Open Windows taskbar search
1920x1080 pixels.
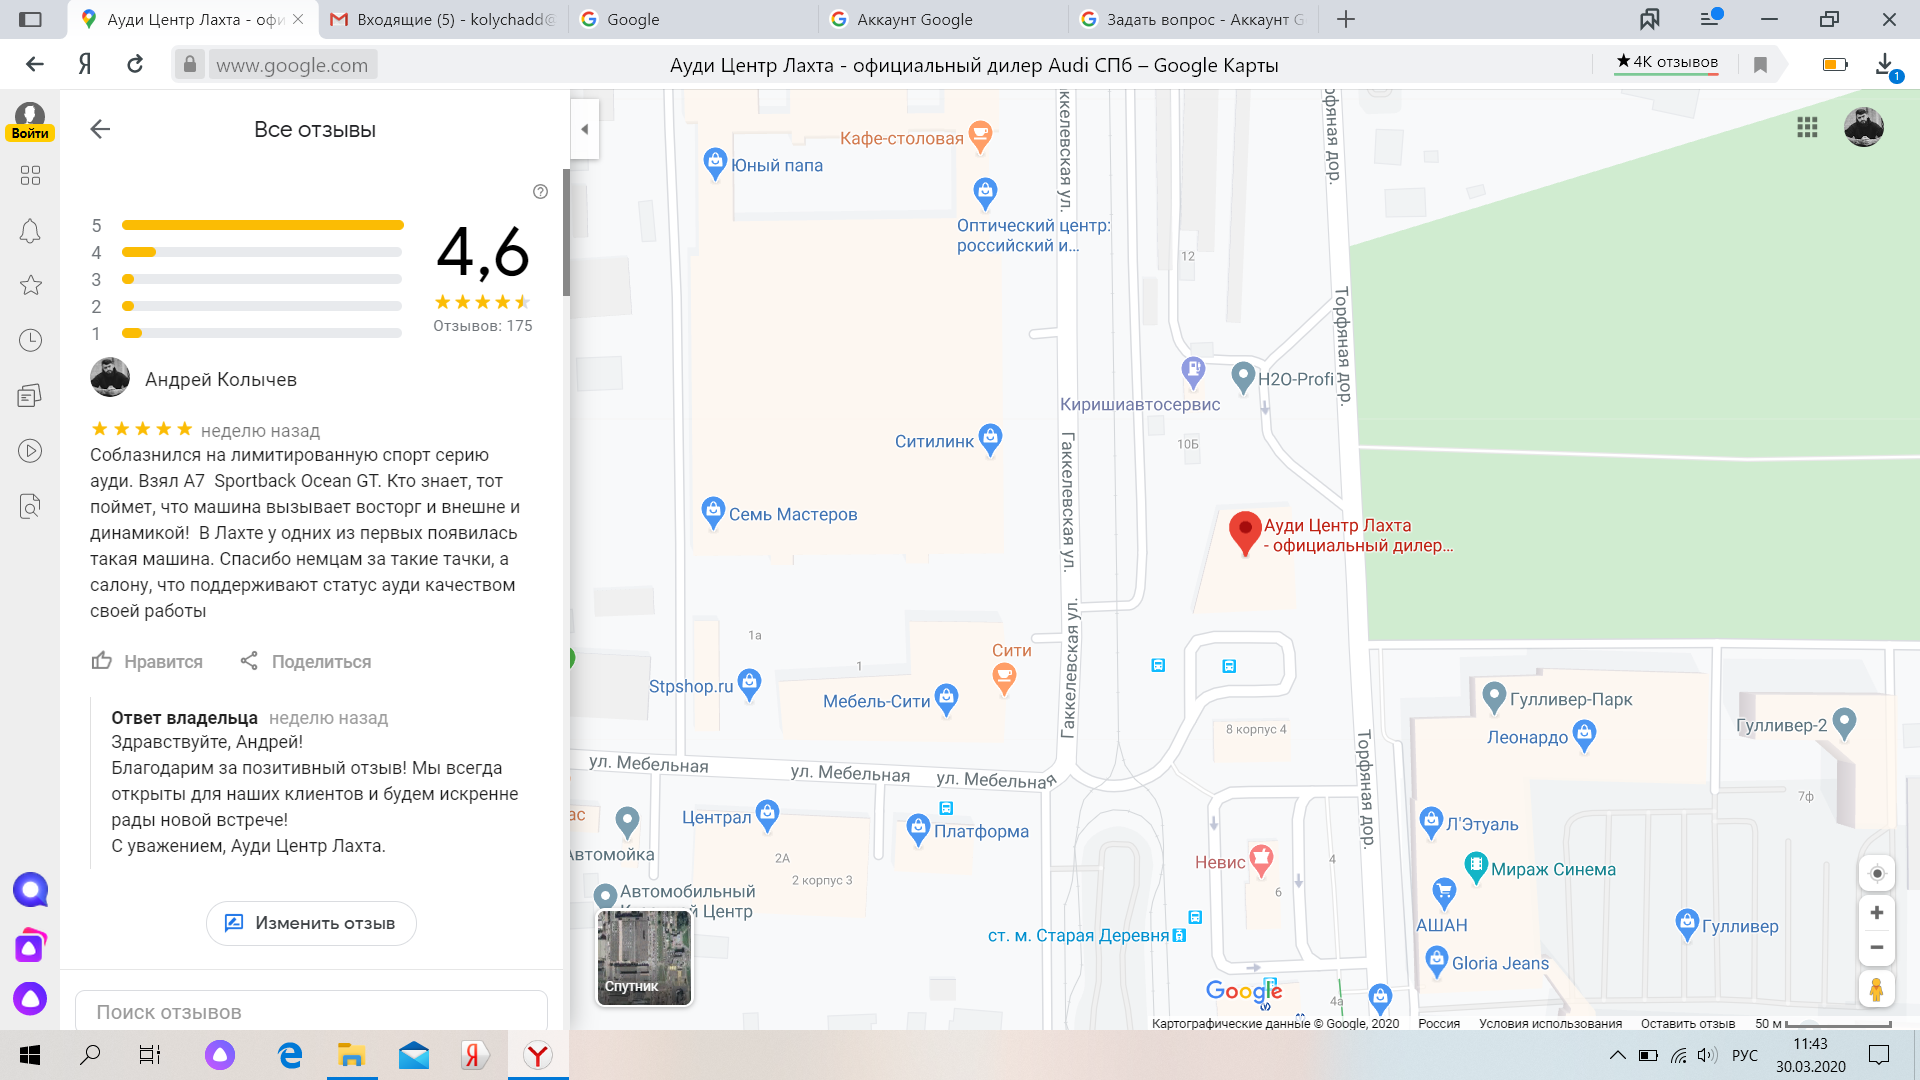click(90, 1055)
